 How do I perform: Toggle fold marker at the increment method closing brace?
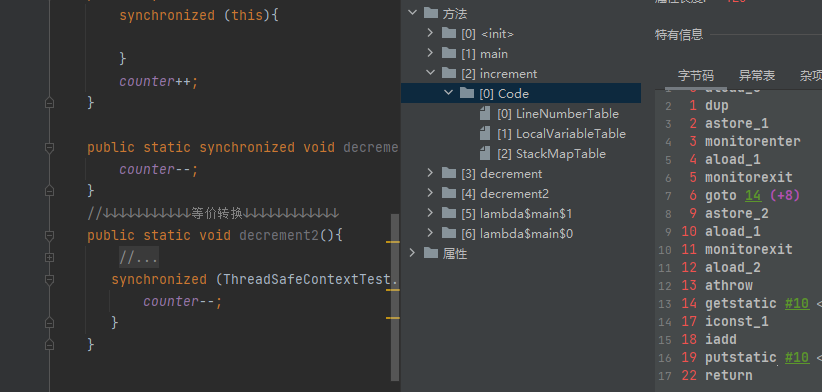pyautogui.click(x=49, y=103)
